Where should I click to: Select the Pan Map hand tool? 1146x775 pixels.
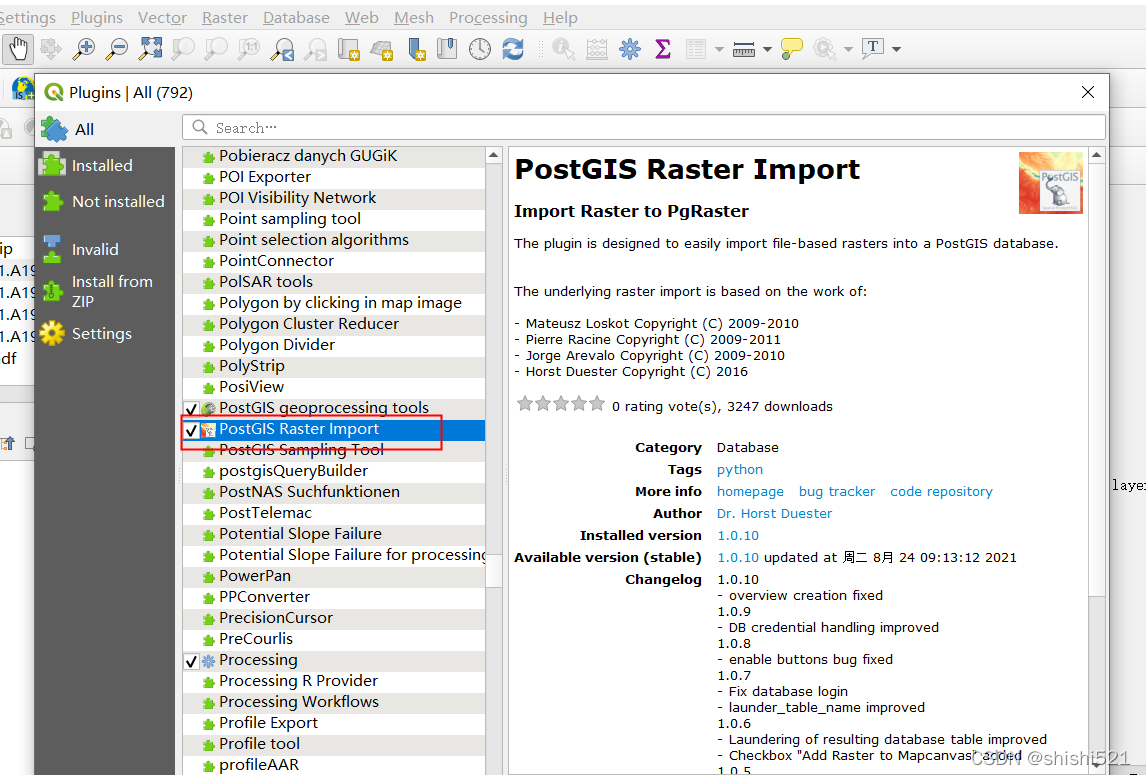[x=18, y=49]
